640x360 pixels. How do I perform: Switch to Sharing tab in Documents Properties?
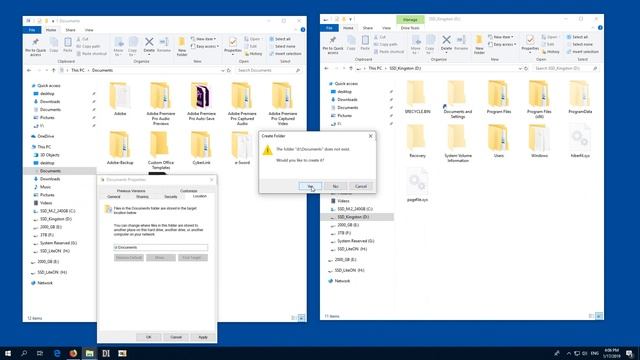coord(142,197)
